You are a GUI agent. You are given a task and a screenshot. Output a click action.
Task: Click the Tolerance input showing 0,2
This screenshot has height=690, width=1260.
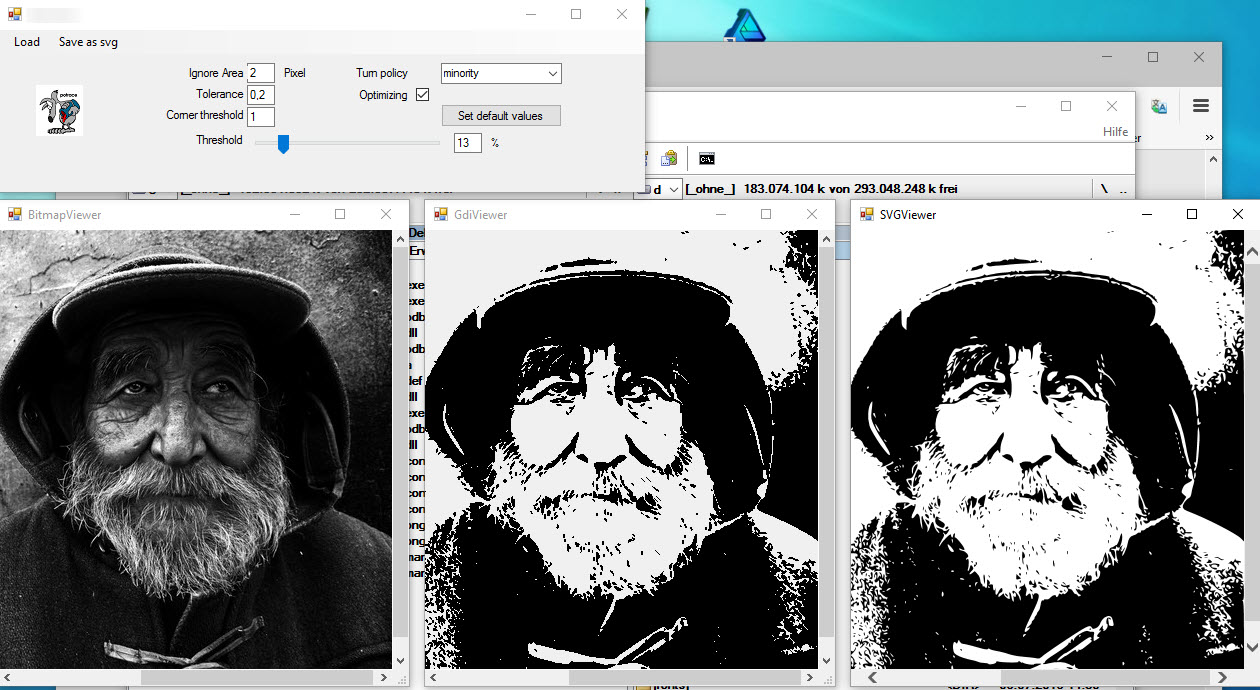pyautogui.click(x=261, y=94)
